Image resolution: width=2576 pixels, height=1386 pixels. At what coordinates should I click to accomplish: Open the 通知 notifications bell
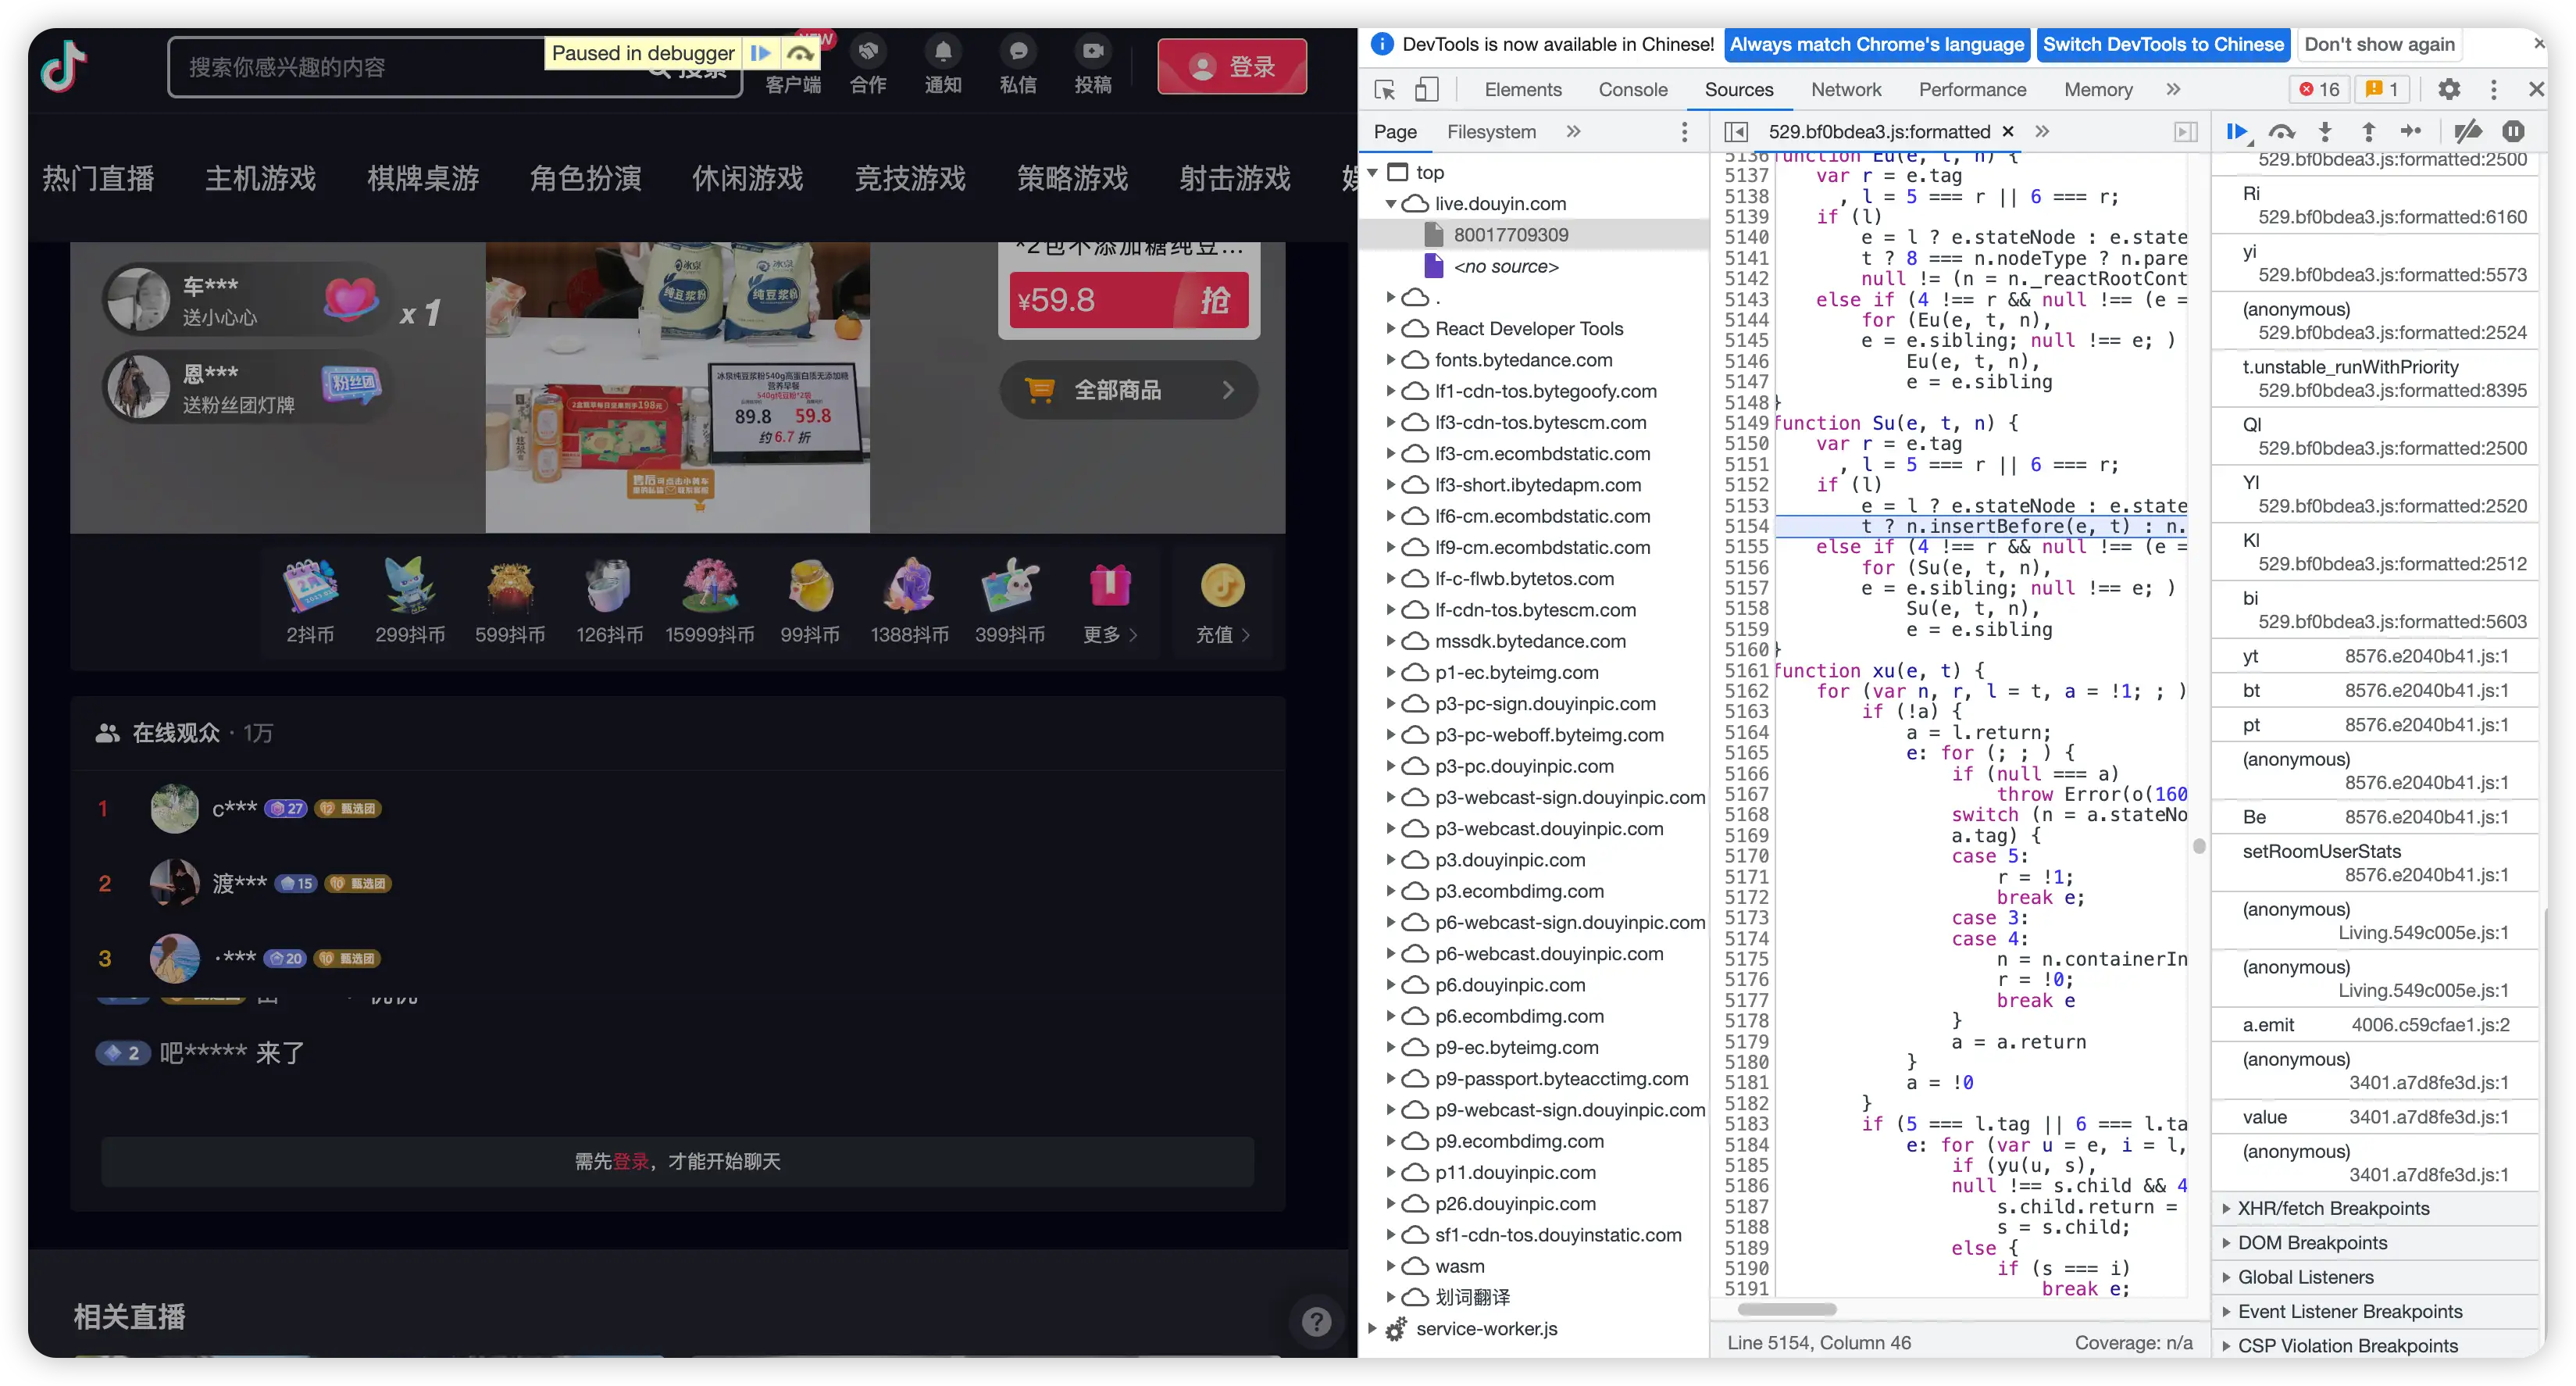(x=942, y=66)
